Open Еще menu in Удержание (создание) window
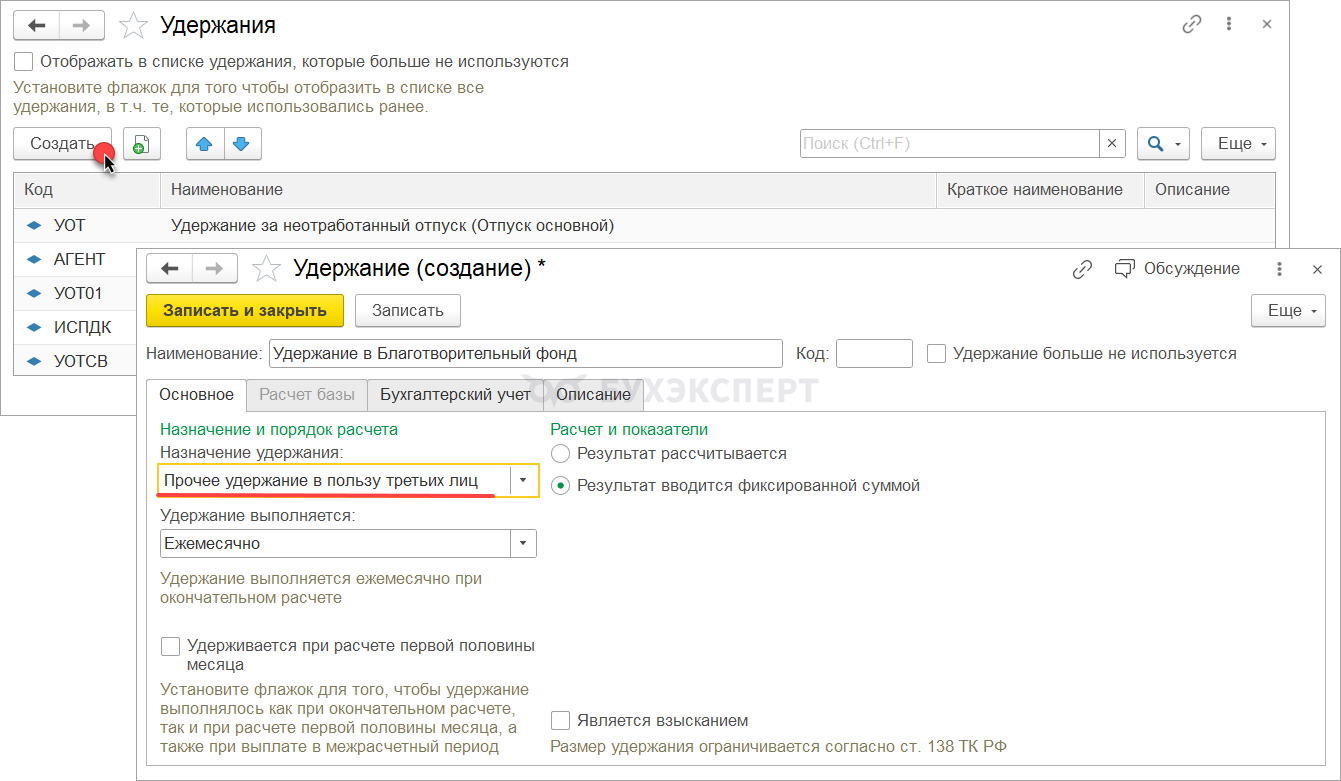This screenshot has height=781, width=1341. pos(1288,310)
